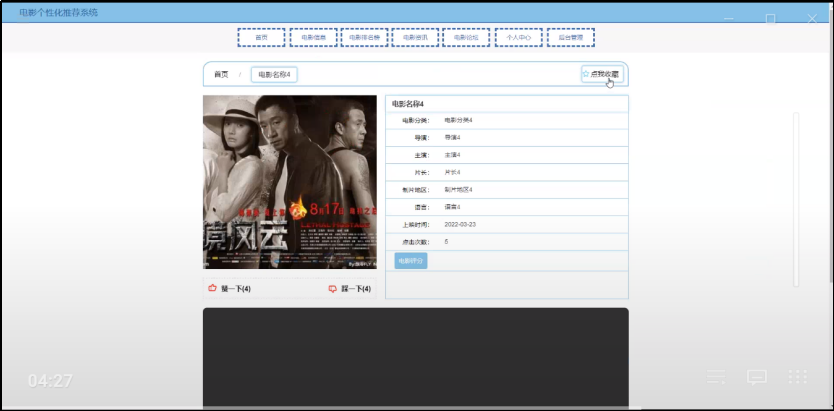Click the 片长4 duration value
The height and width of the screenshot is (411, 834).
click(x=453, y=172)
